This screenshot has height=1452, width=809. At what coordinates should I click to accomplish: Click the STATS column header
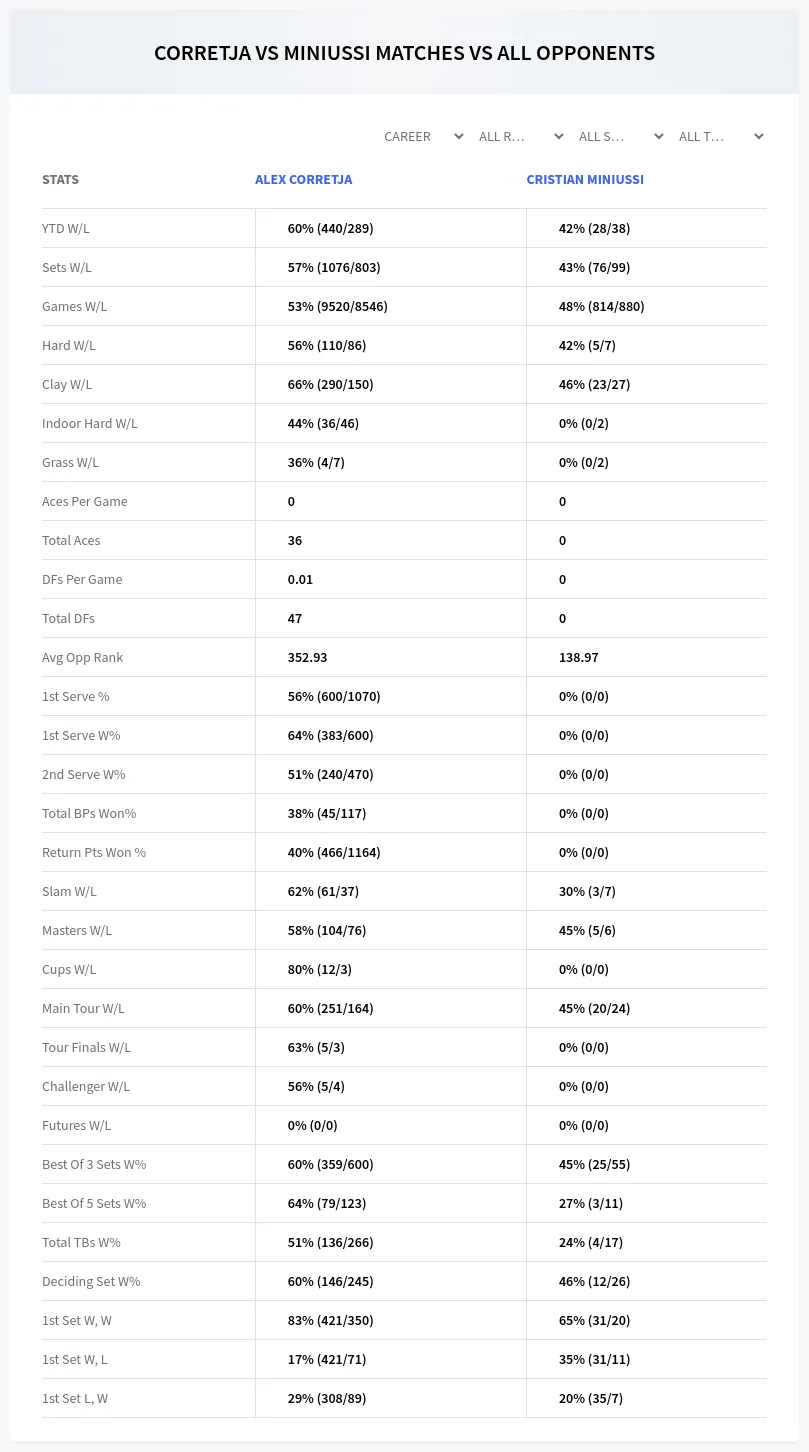(x=60, y=180)
